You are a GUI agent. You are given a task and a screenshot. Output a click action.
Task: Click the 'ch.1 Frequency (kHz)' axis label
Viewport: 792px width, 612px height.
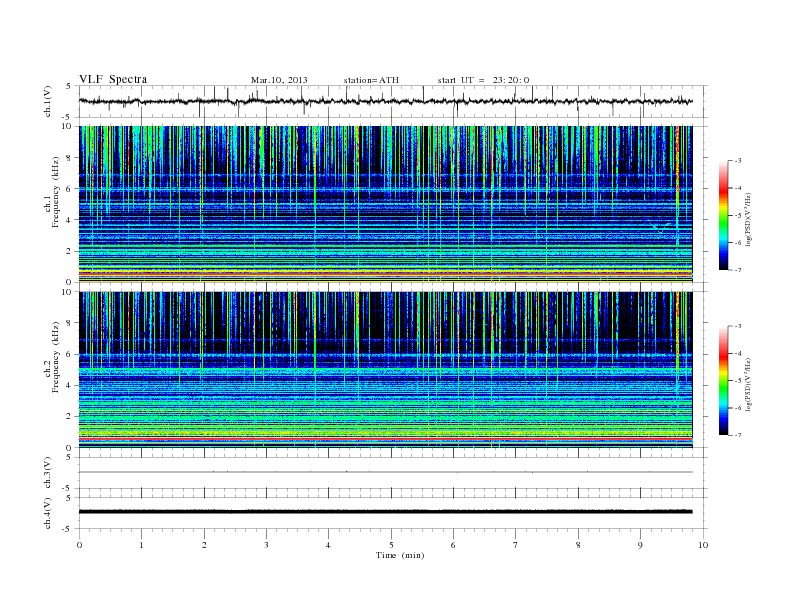(52, 192)
